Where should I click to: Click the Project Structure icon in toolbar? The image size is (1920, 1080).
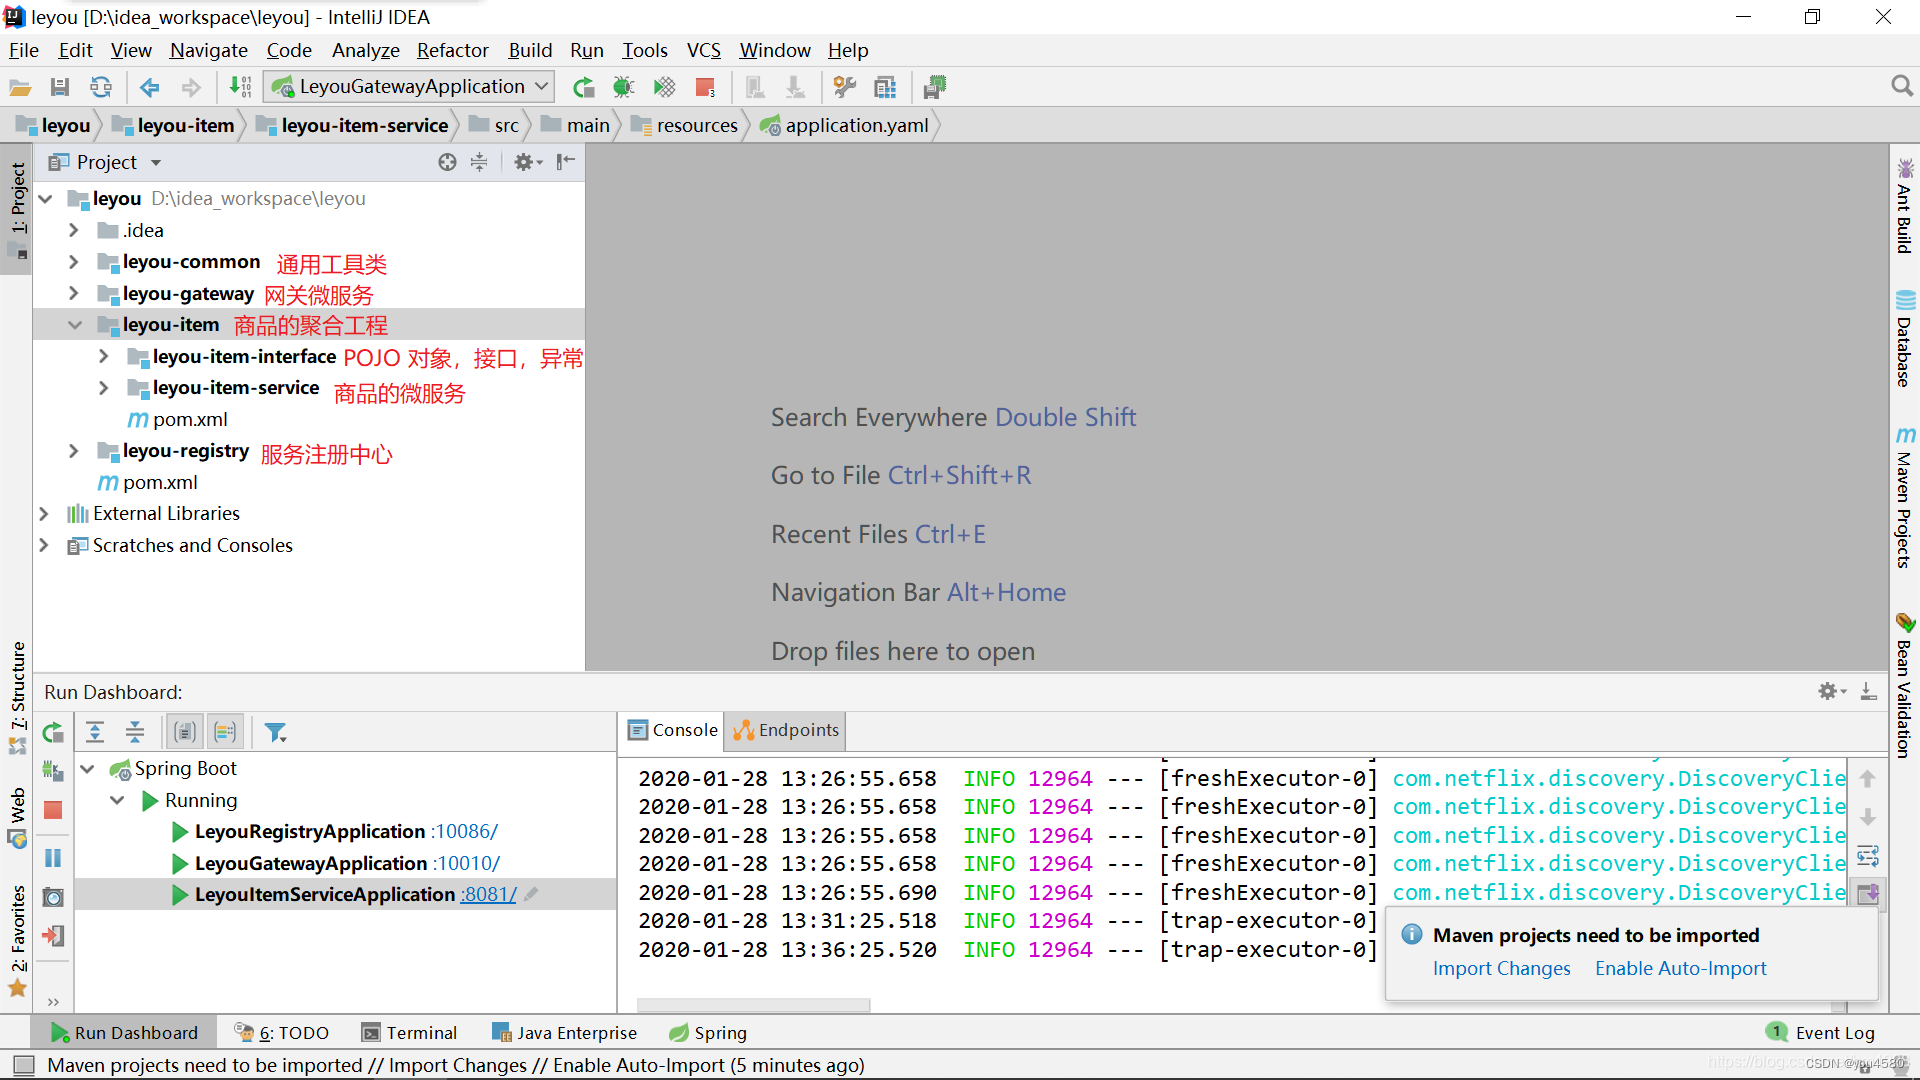pos(885,88)
